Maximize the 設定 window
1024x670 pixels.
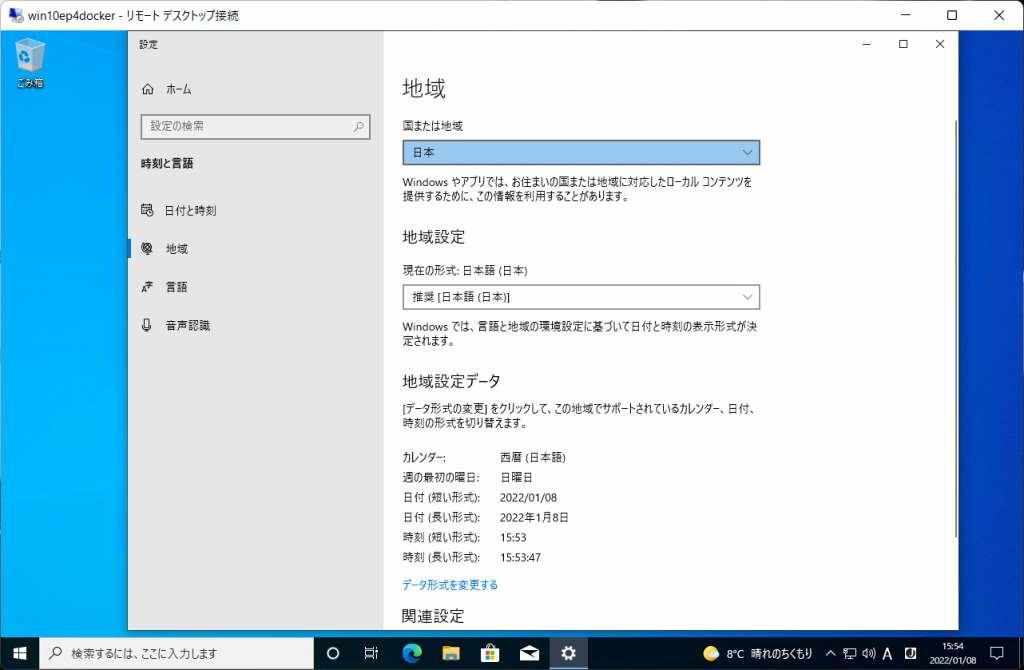coord(903,44)
